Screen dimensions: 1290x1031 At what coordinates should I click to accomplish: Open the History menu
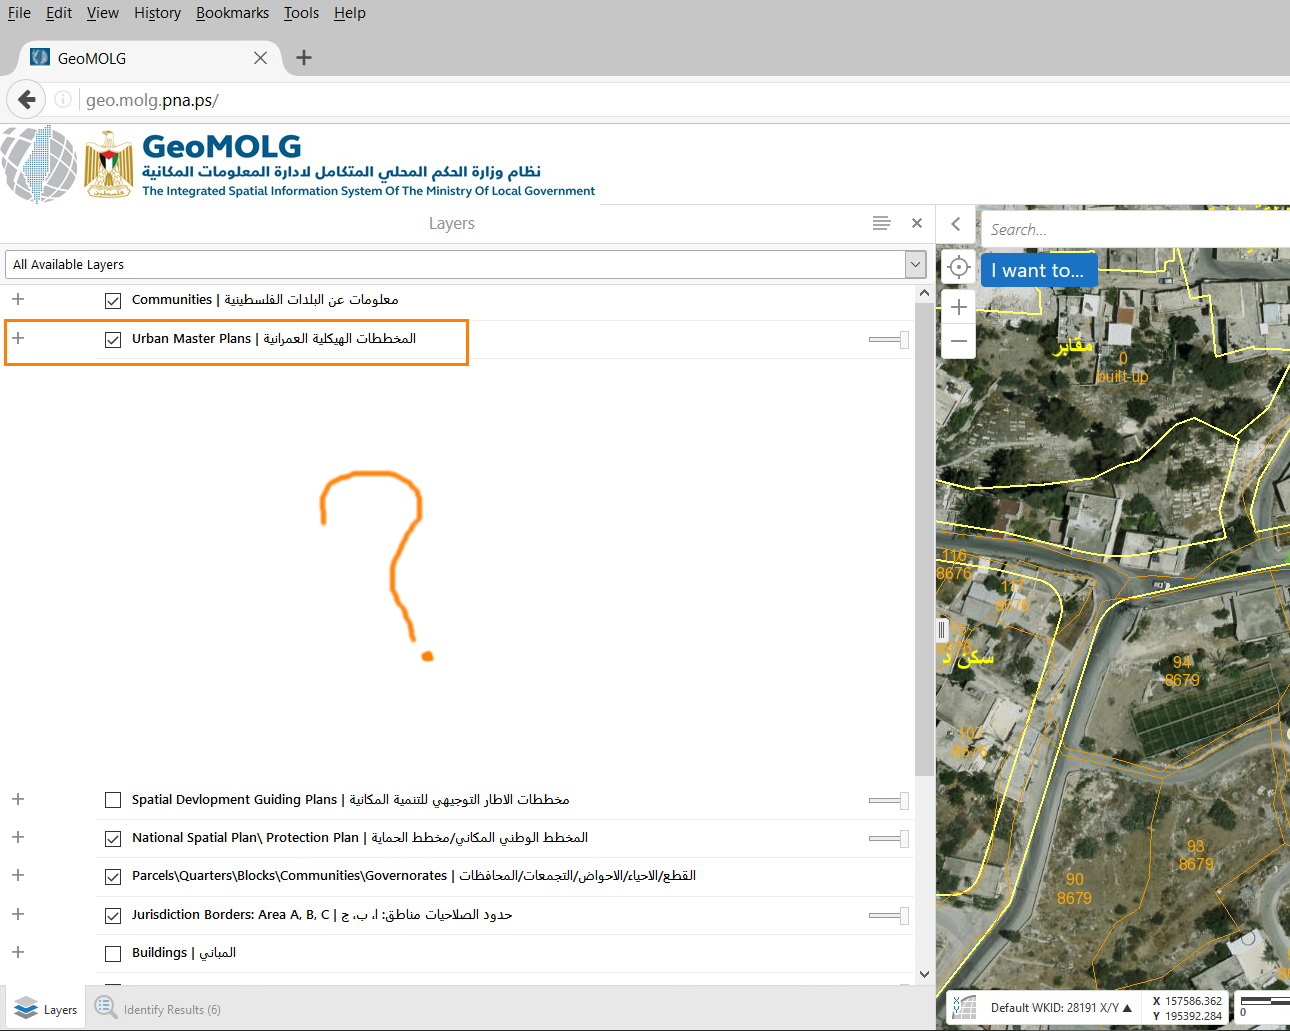[x=157, y=13]
